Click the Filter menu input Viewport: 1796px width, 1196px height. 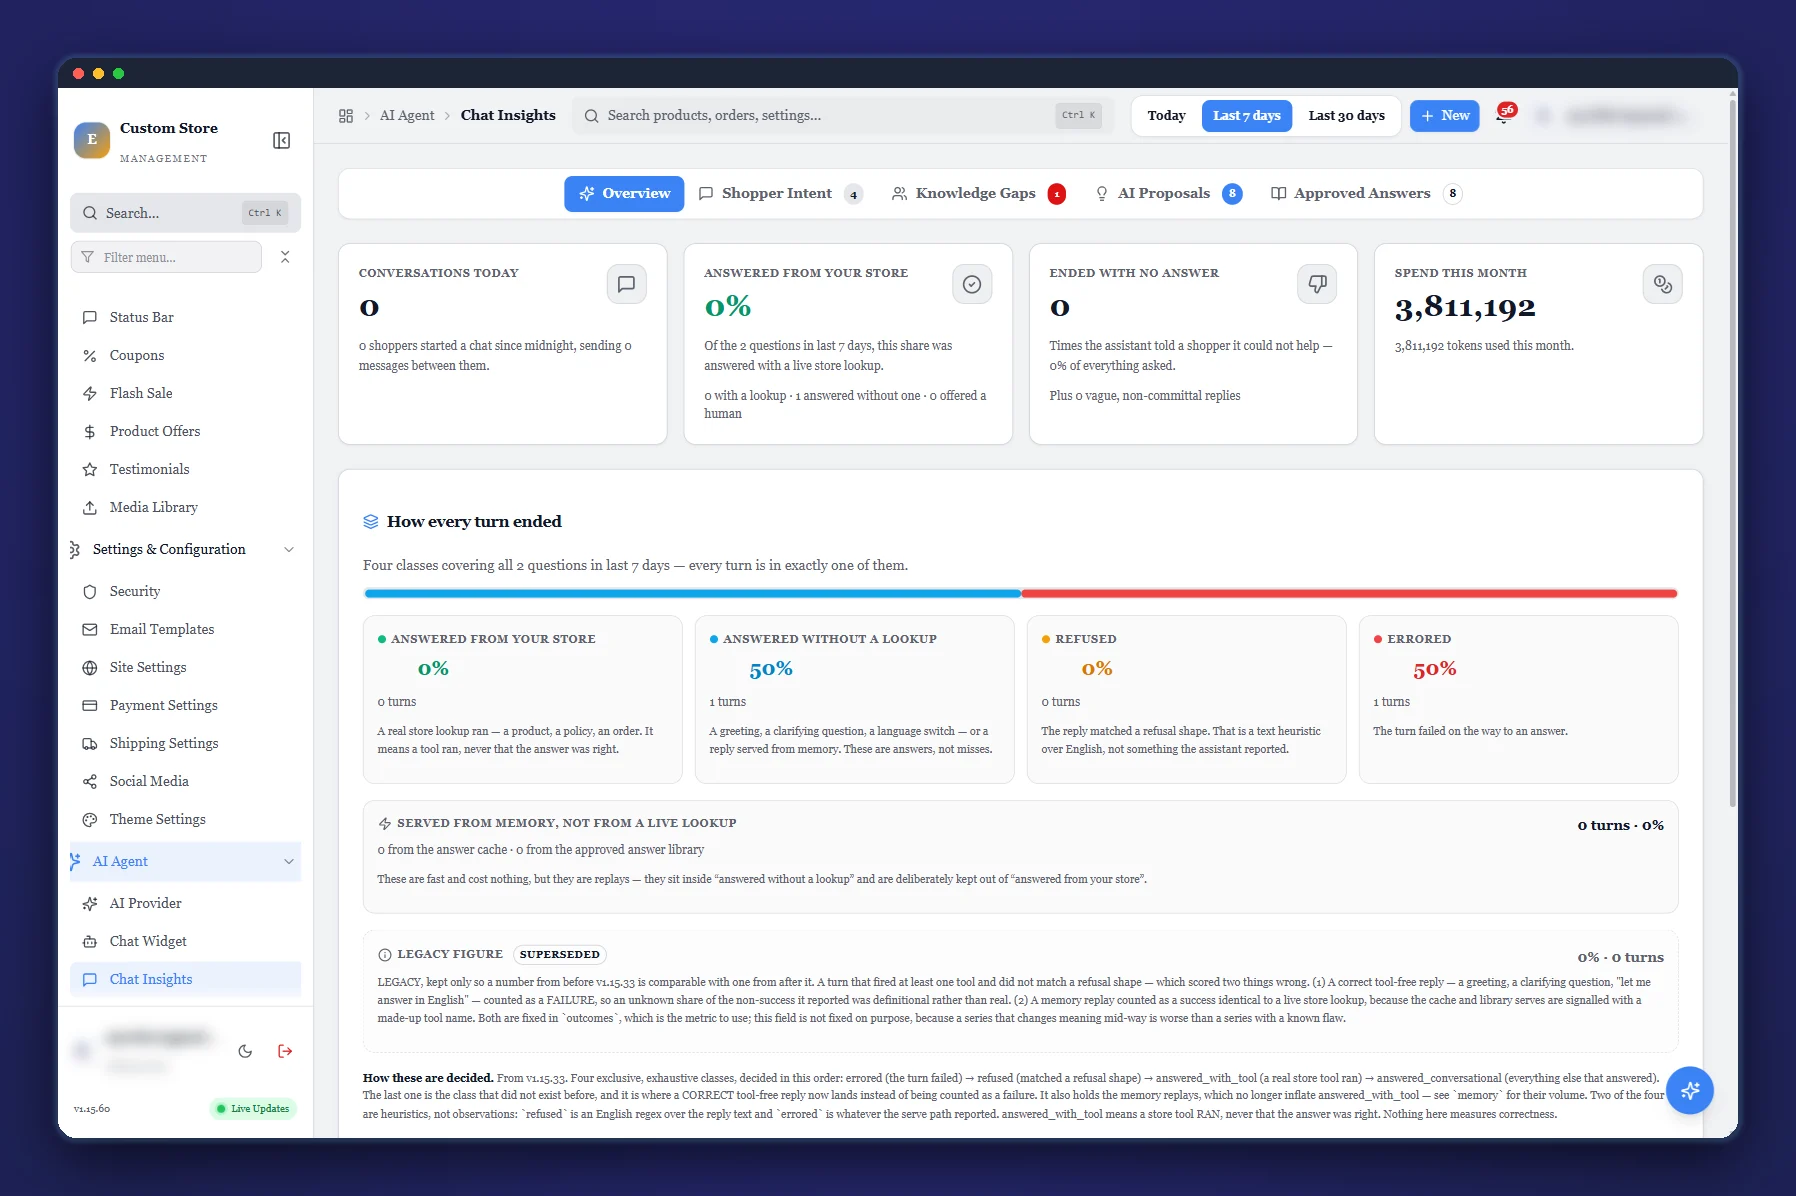(167, 257)
